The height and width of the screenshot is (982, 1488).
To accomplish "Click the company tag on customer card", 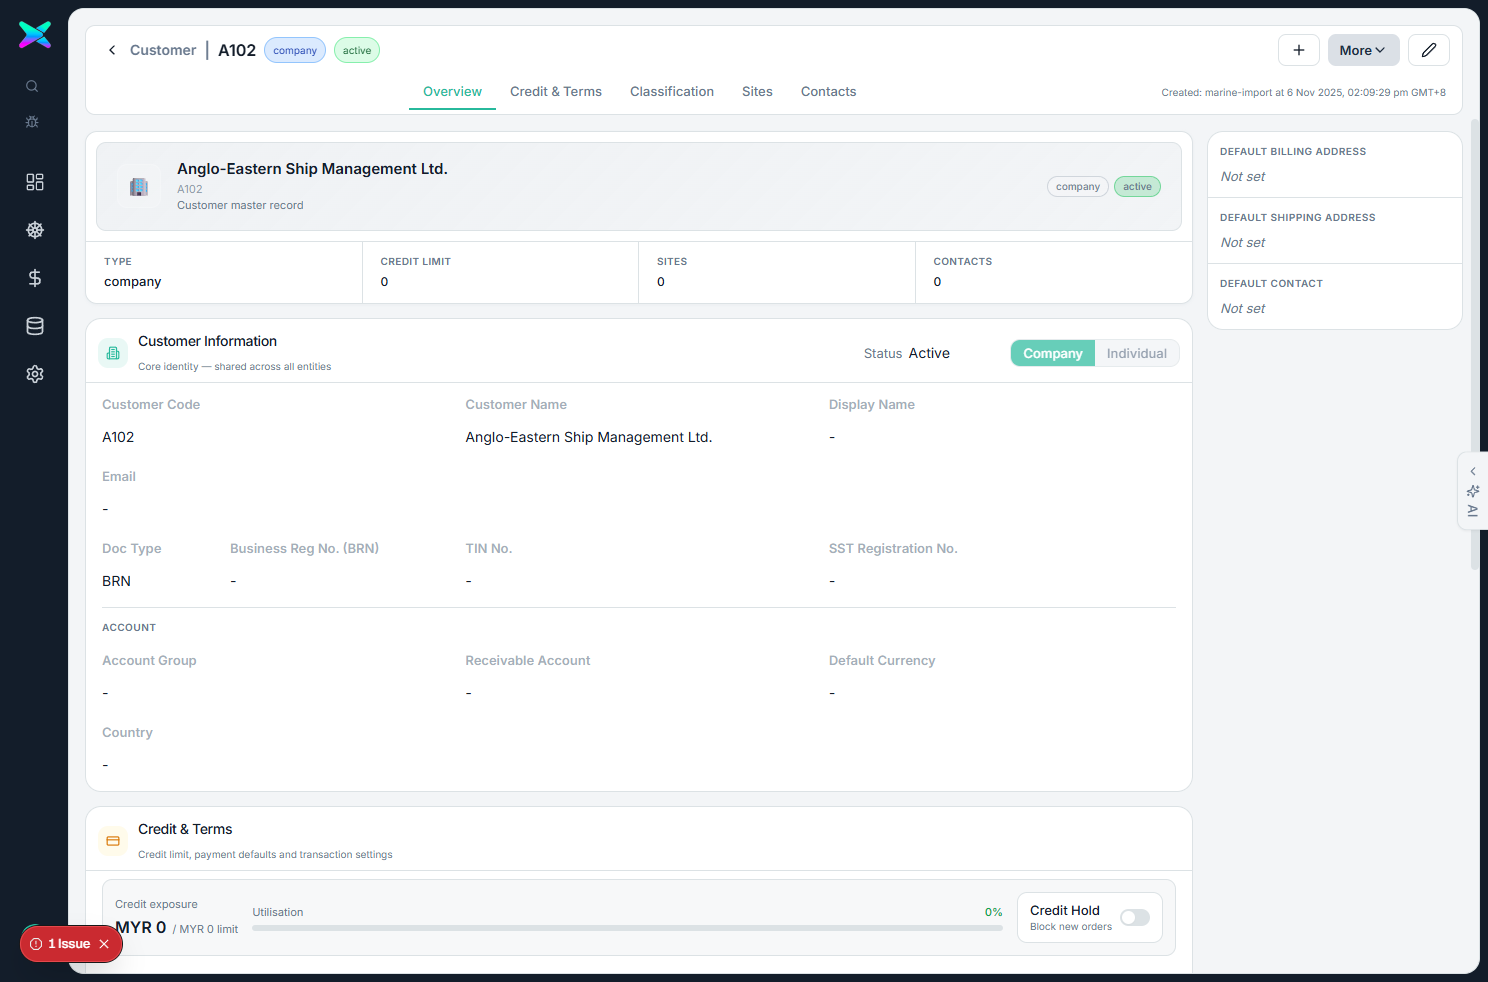I will (1078, 187).
